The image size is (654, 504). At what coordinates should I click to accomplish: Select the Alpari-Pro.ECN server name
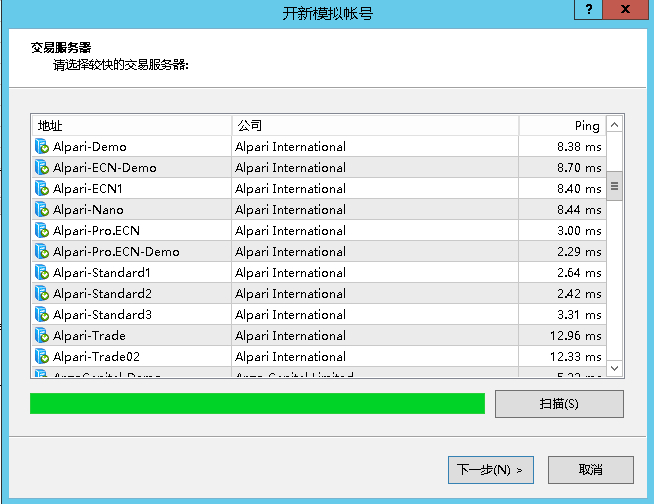click(x=96, y=231)
